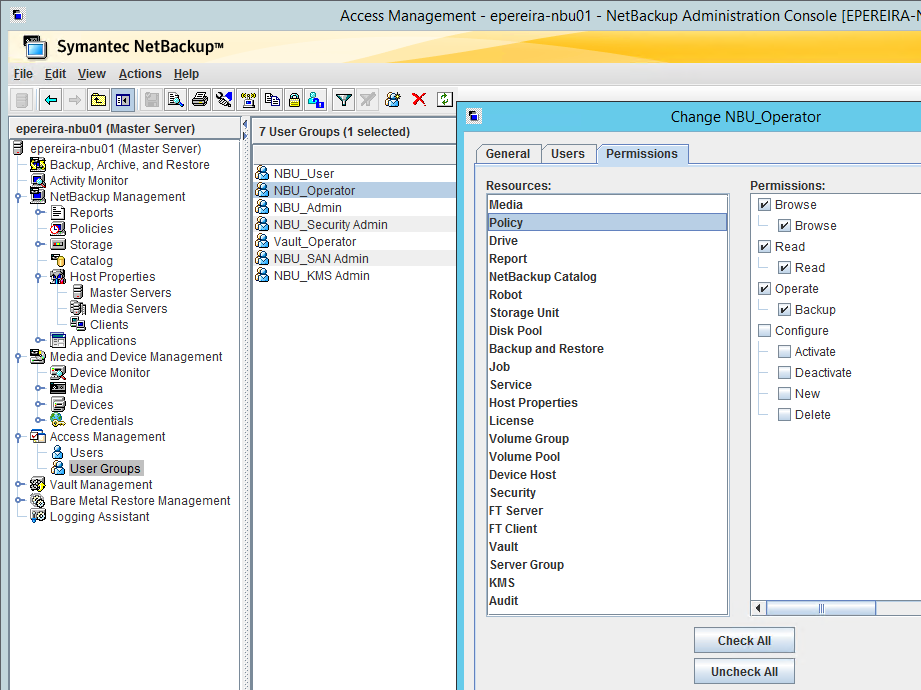The width and height of the screenshot is (921, 690).
Task: Click the Filter funnel icon
Action: click(x=344, y=100)
